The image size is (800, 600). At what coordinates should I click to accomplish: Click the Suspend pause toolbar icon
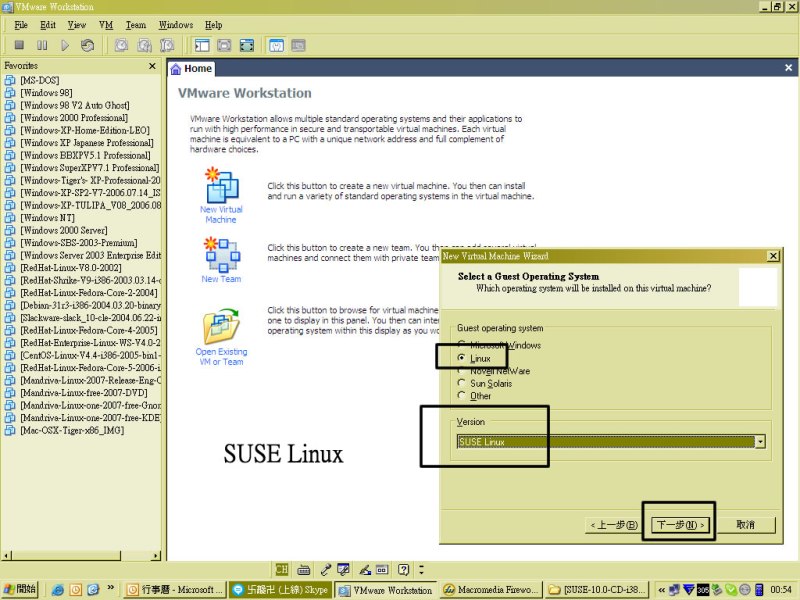[42, 45]
